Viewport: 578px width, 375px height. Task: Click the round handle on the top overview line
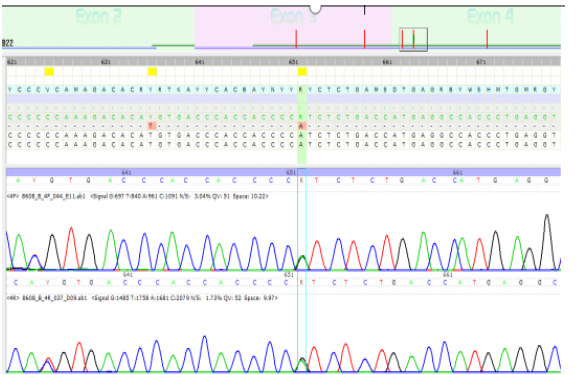coord(315,9)
